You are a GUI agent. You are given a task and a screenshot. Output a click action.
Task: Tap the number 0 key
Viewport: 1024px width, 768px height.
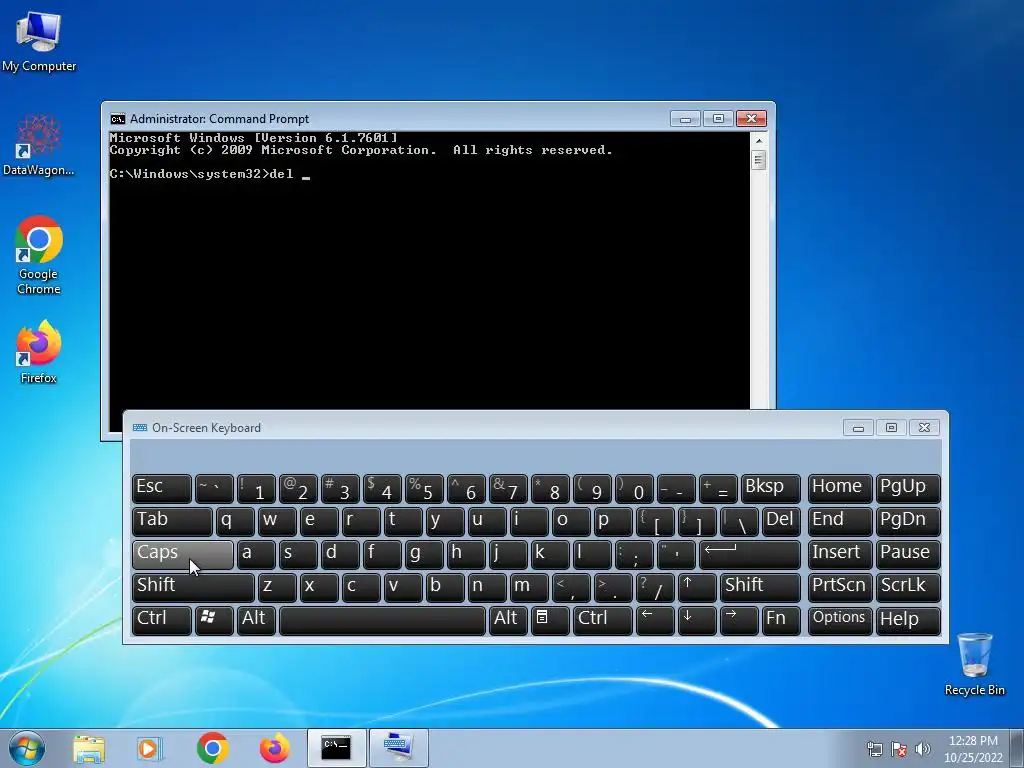click(634, 488)
